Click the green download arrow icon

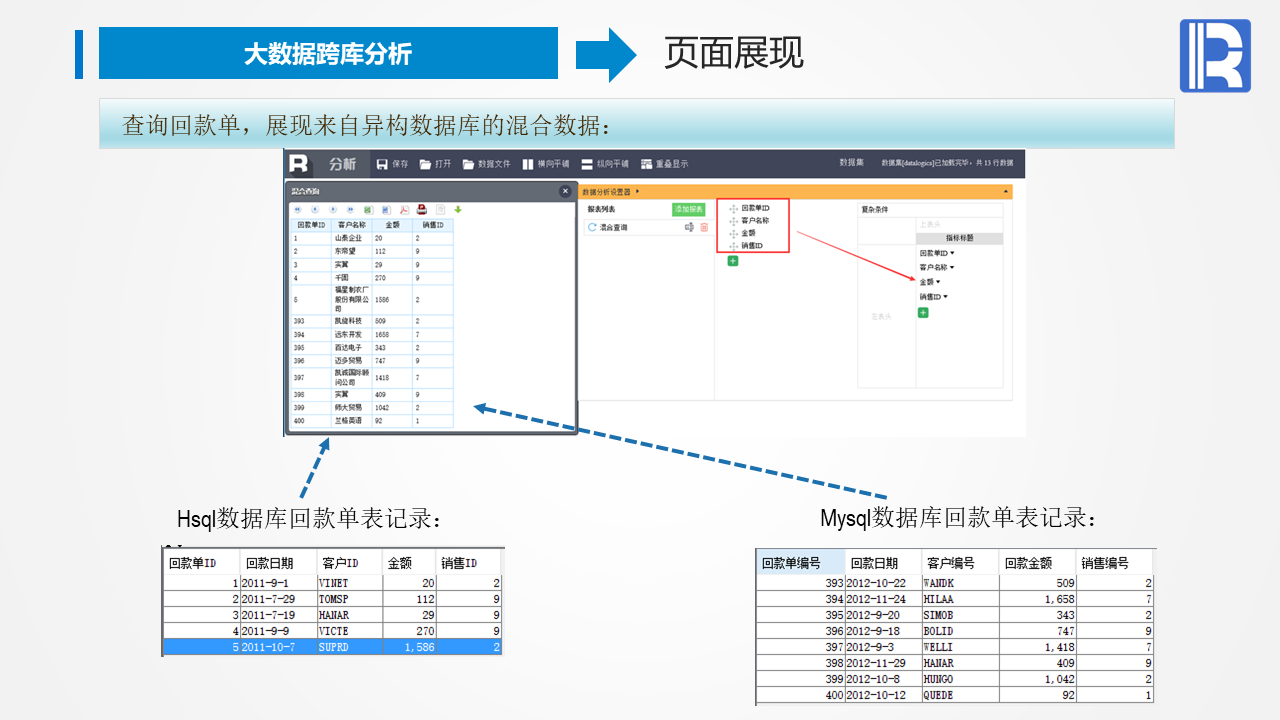tap(458, 210)
